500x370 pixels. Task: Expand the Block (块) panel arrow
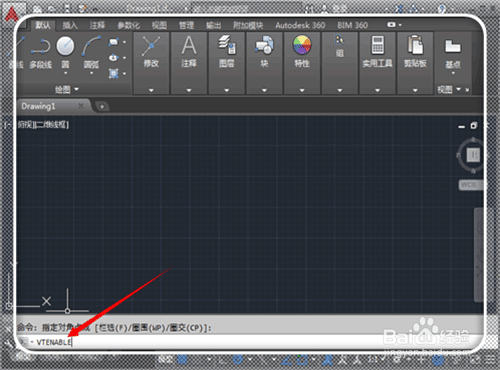(264, 90)
